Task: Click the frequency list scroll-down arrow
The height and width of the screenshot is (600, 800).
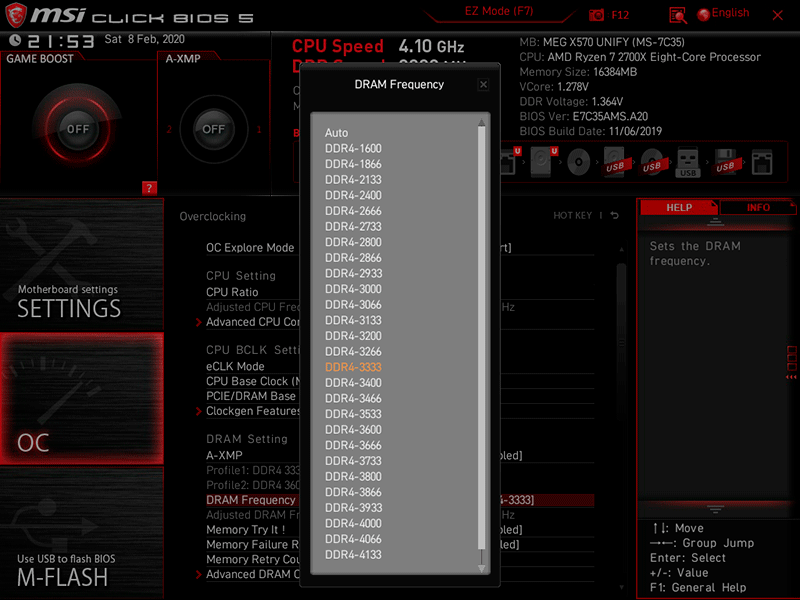Action: point(481,568)
